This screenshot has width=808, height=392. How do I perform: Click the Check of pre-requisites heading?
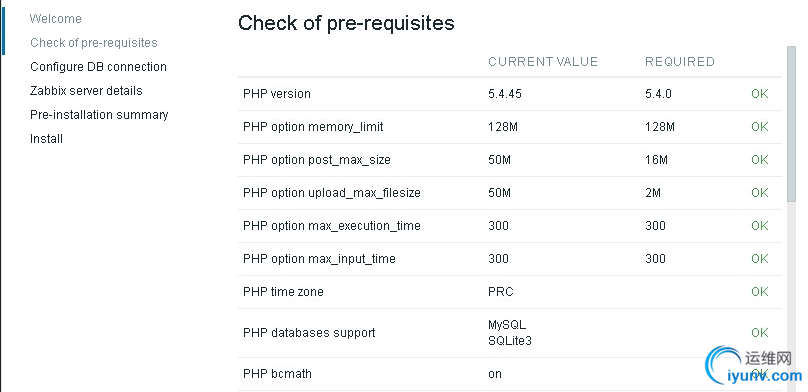346,23
